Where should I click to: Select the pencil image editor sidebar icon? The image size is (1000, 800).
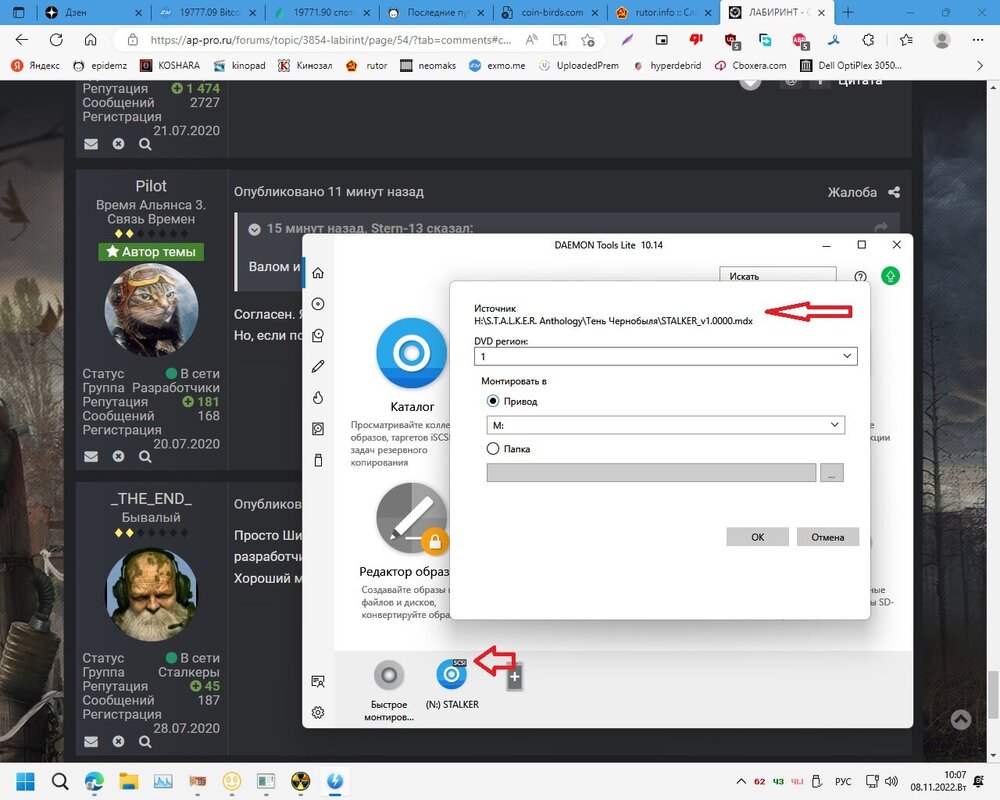coord(318,366)
